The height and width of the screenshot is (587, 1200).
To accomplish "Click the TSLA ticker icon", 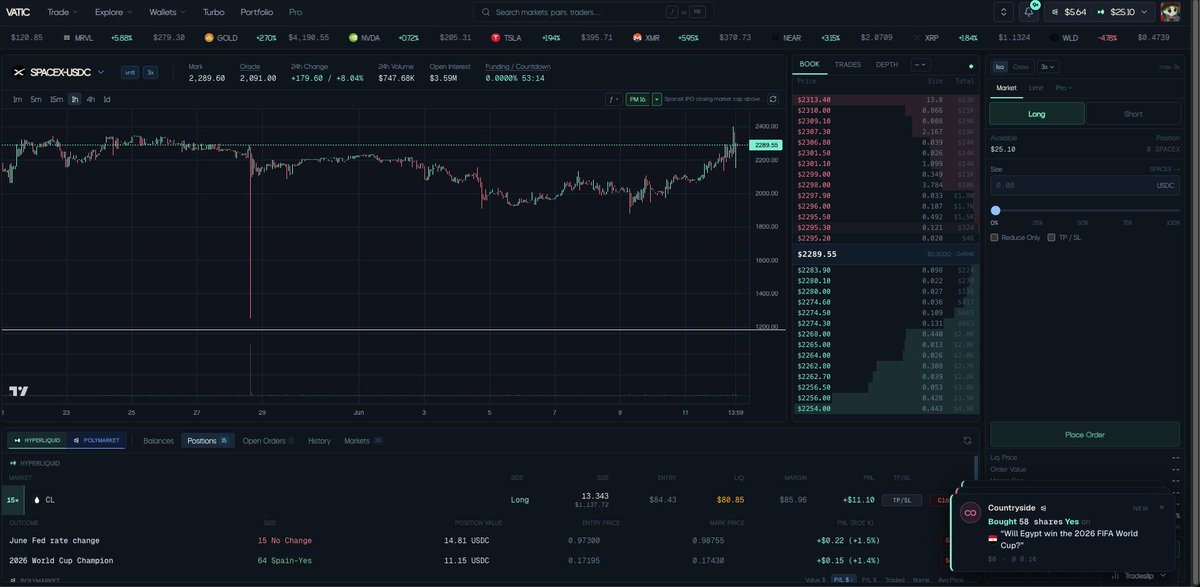I will point(496,37).
